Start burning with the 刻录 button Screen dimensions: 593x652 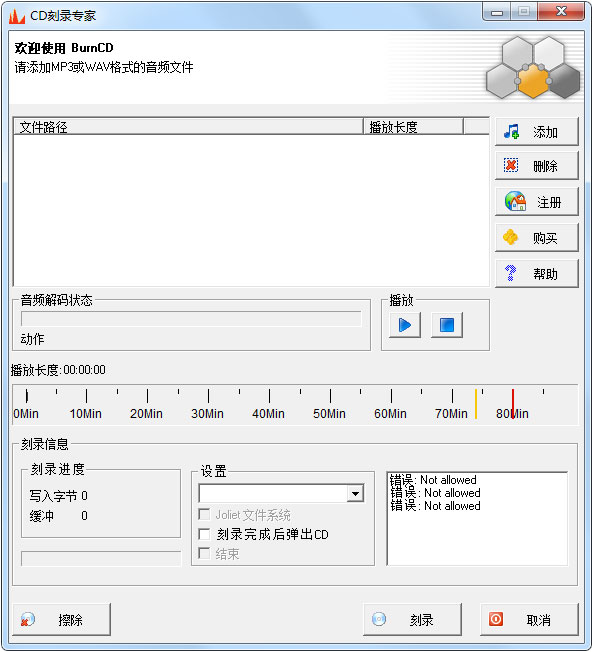[x=412, y=620]
